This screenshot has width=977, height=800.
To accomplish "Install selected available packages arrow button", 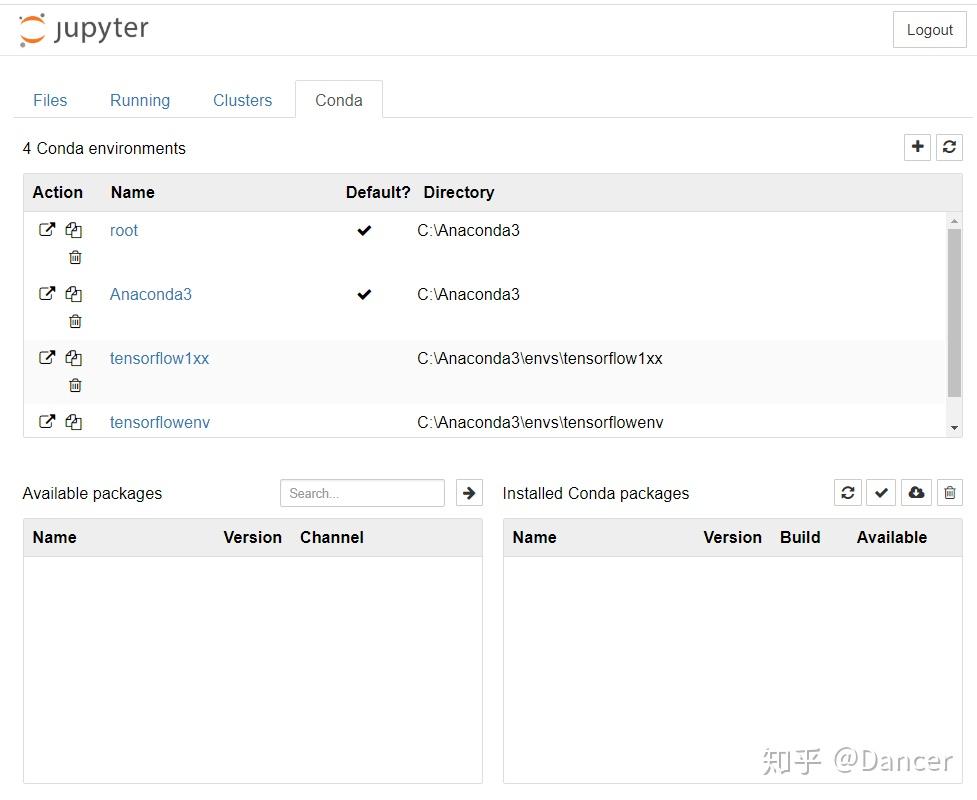I will click(x=469, y=492).
